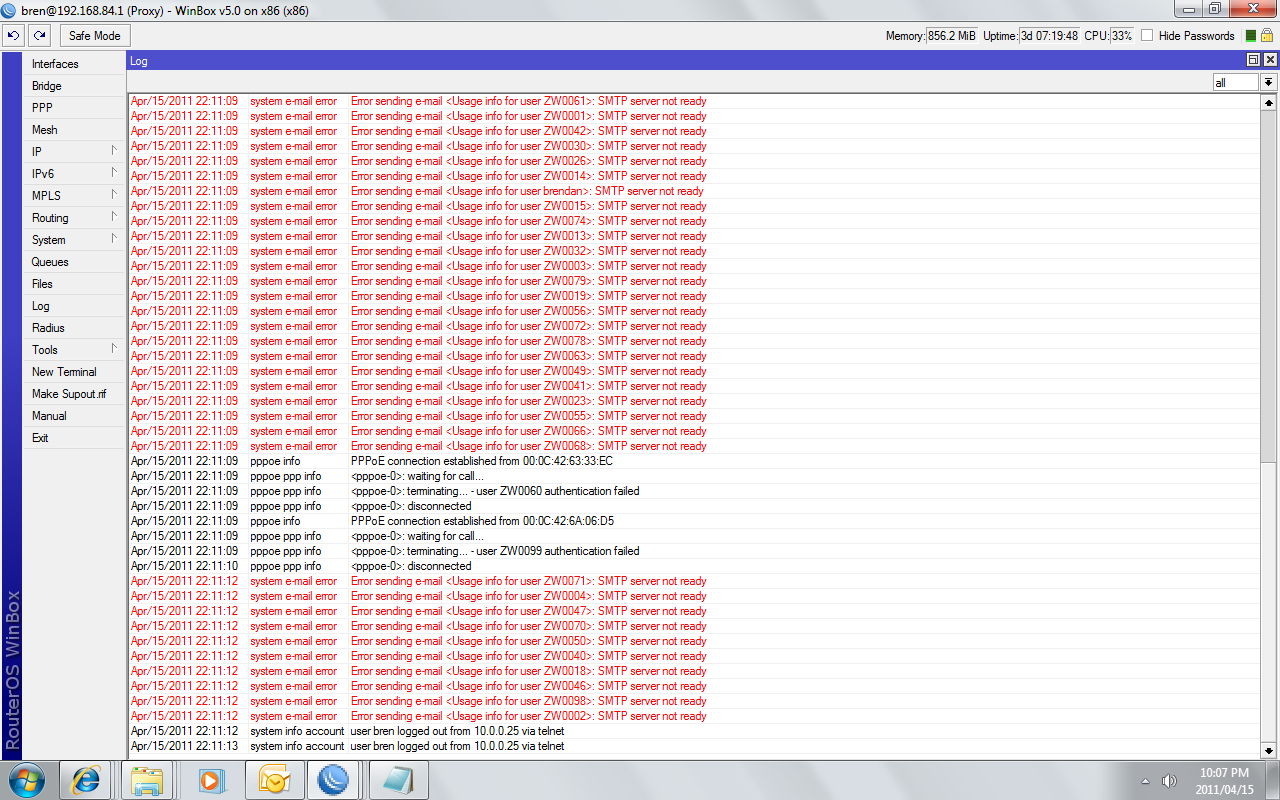1280x800 pixels.
Task: Select the WinBox taskbar icon
Action: pos(333,780)
